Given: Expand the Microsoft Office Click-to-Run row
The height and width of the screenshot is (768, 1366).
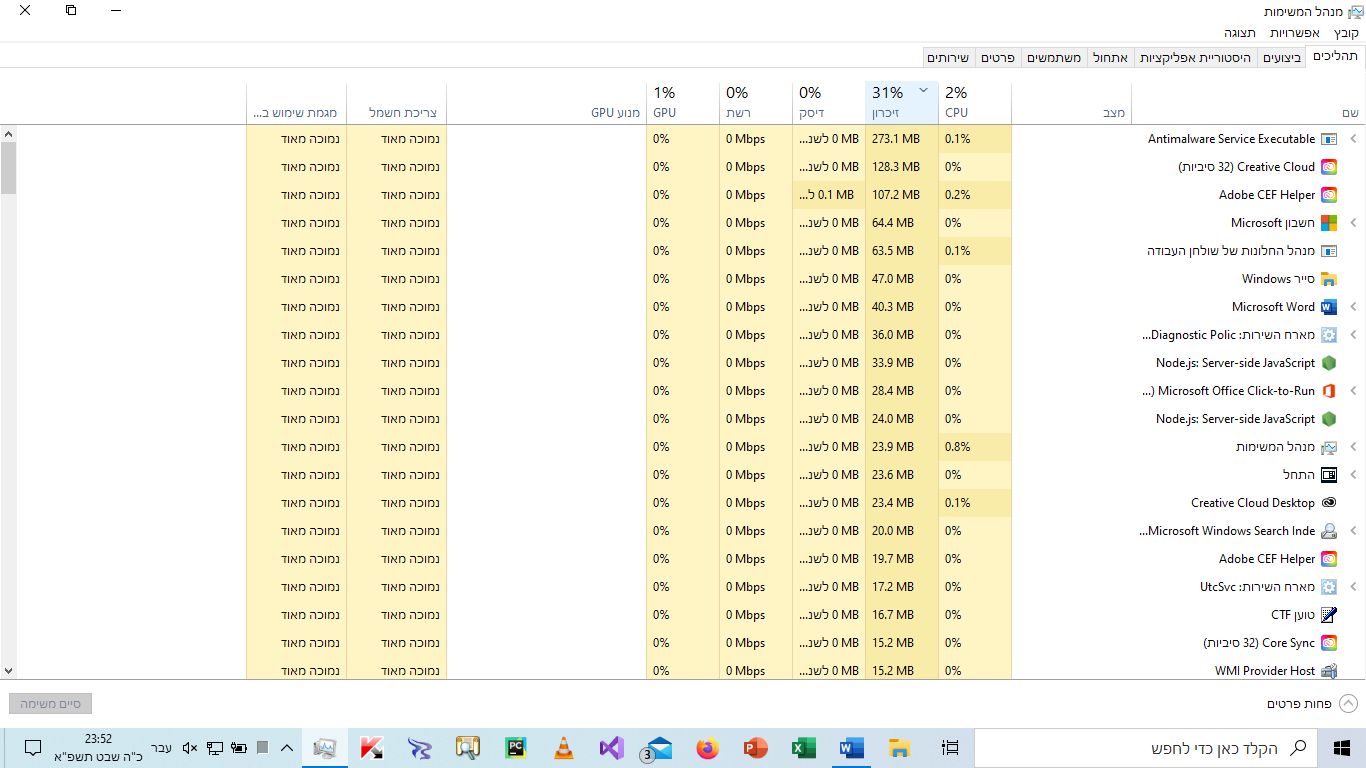Looking at the screenshot, I should click(x=1355, y=391).
